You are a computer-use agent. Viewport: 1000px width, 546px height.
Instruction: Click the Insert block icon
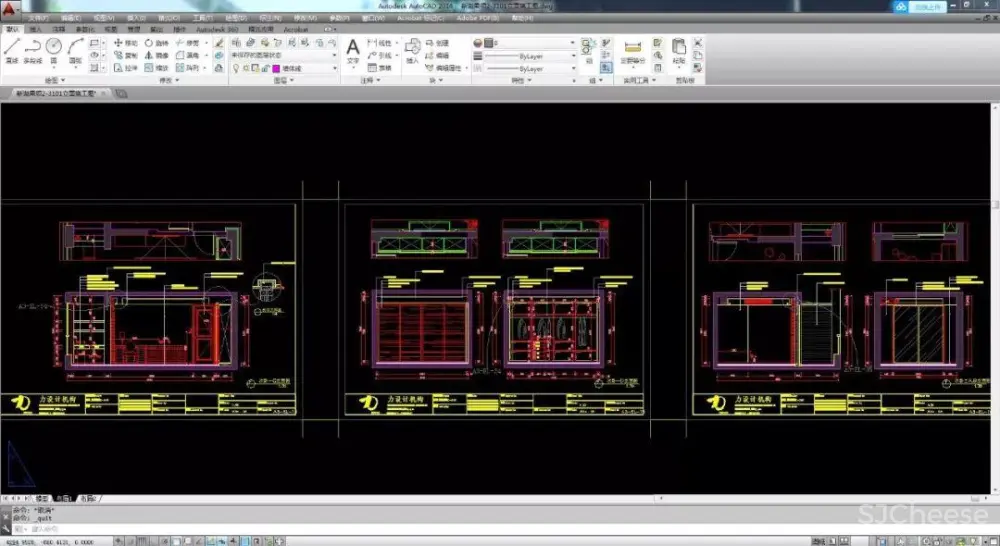(412, 49)
